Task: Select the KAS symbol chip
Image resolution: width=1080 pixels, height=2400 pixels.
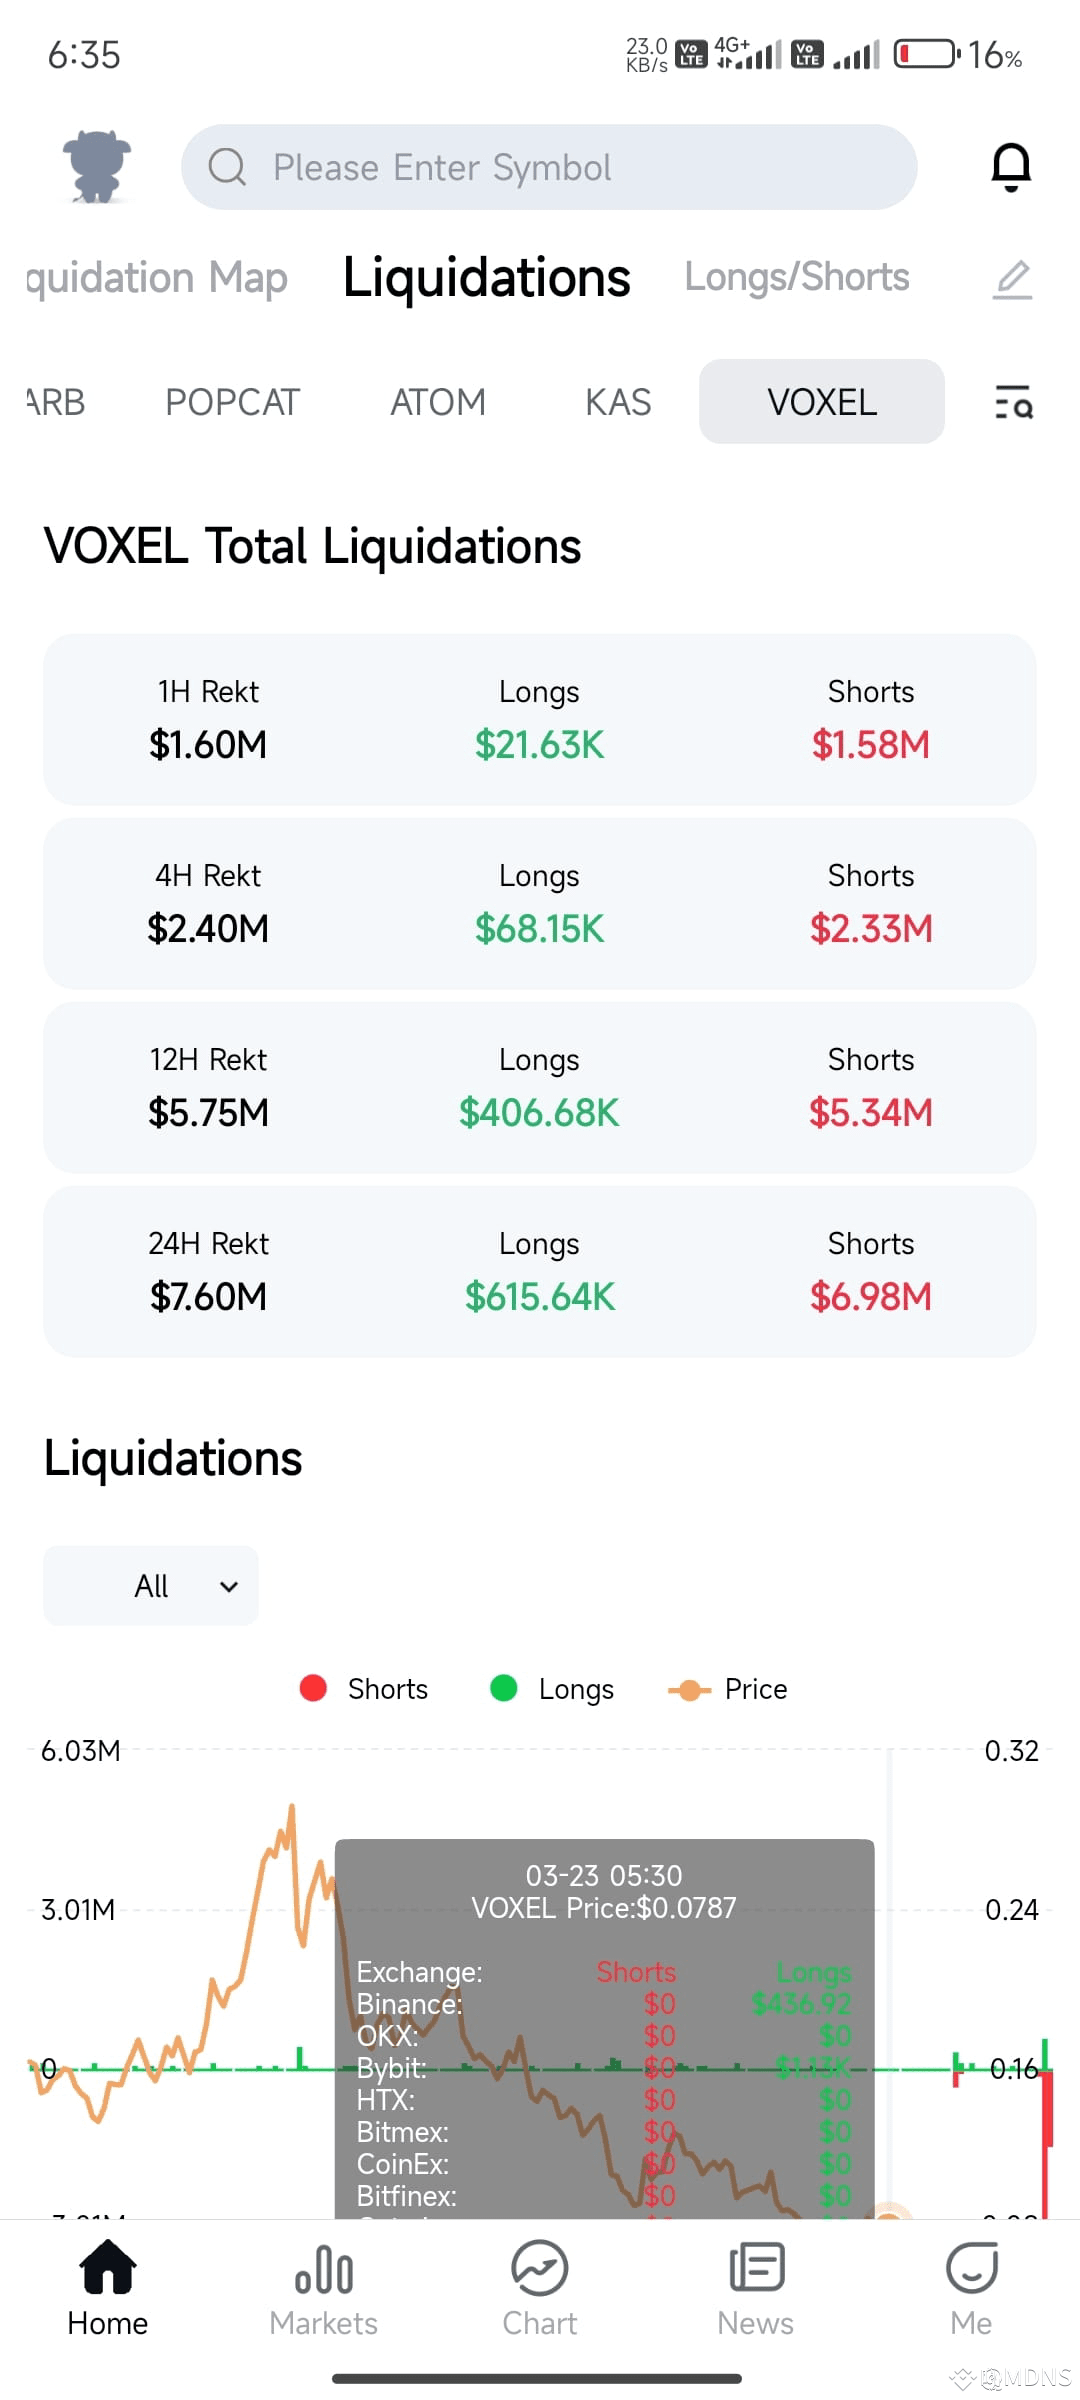Action: 618,402
